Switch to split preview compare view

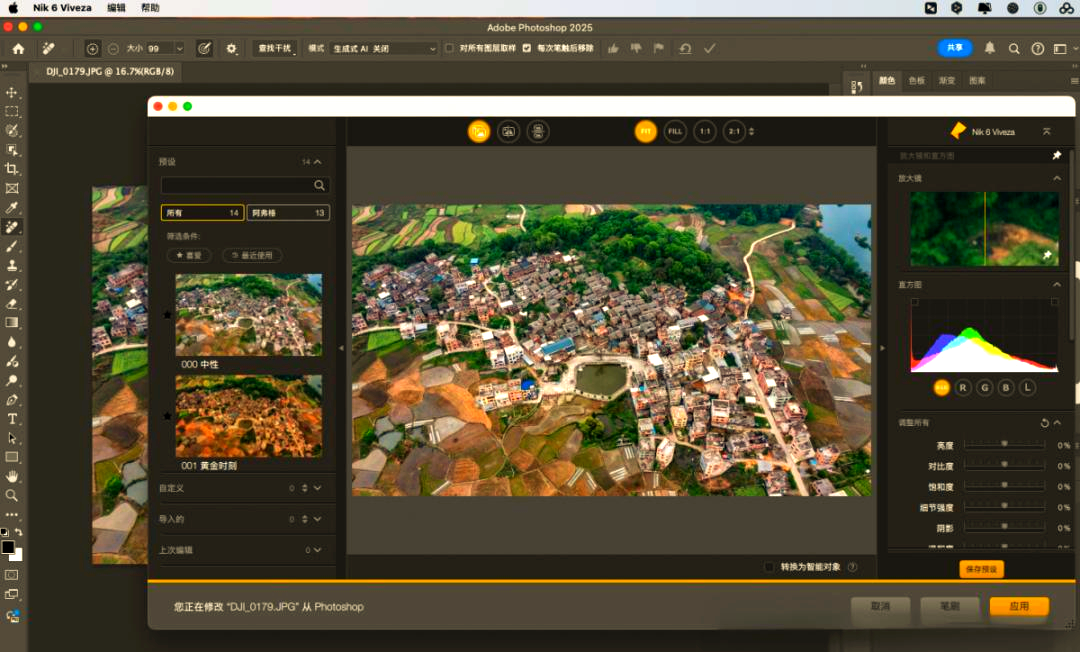coord(509,131)
